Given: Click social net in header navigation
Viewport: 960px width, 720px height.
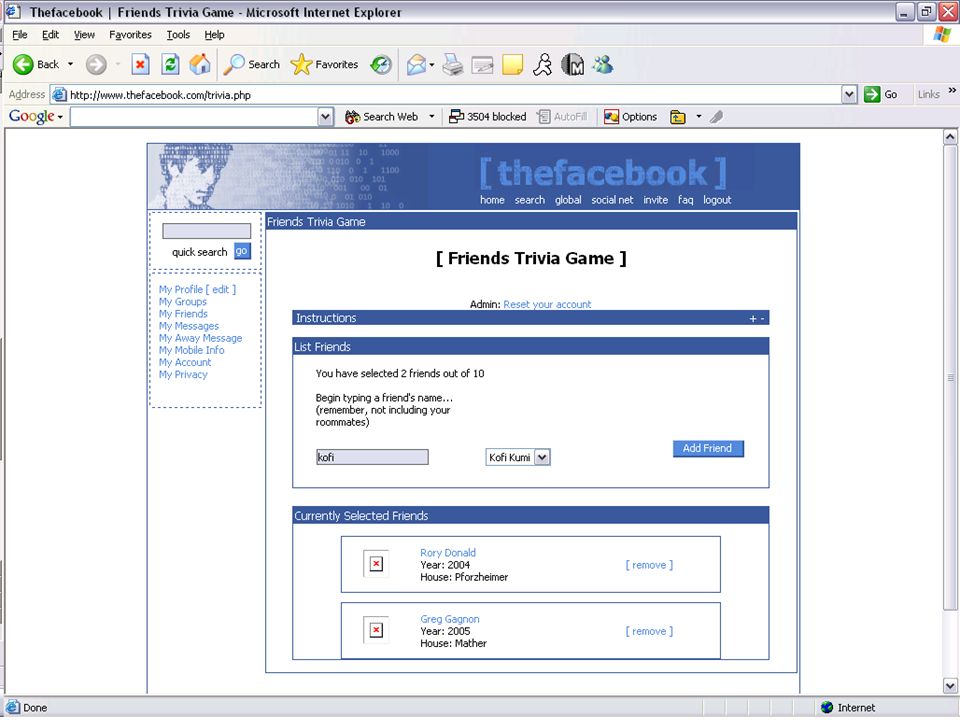Looking at the screenshot, I should [x=612, y=200].
